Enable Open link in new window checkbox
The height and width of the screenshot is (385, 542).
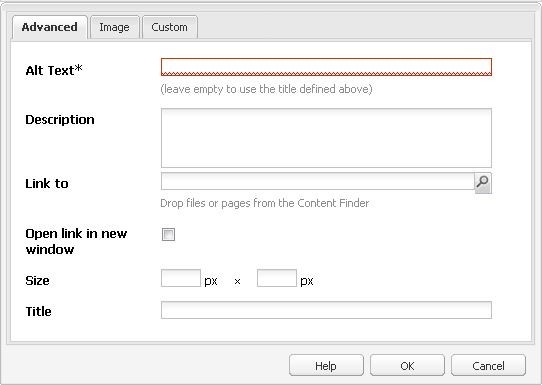(168, 234)
